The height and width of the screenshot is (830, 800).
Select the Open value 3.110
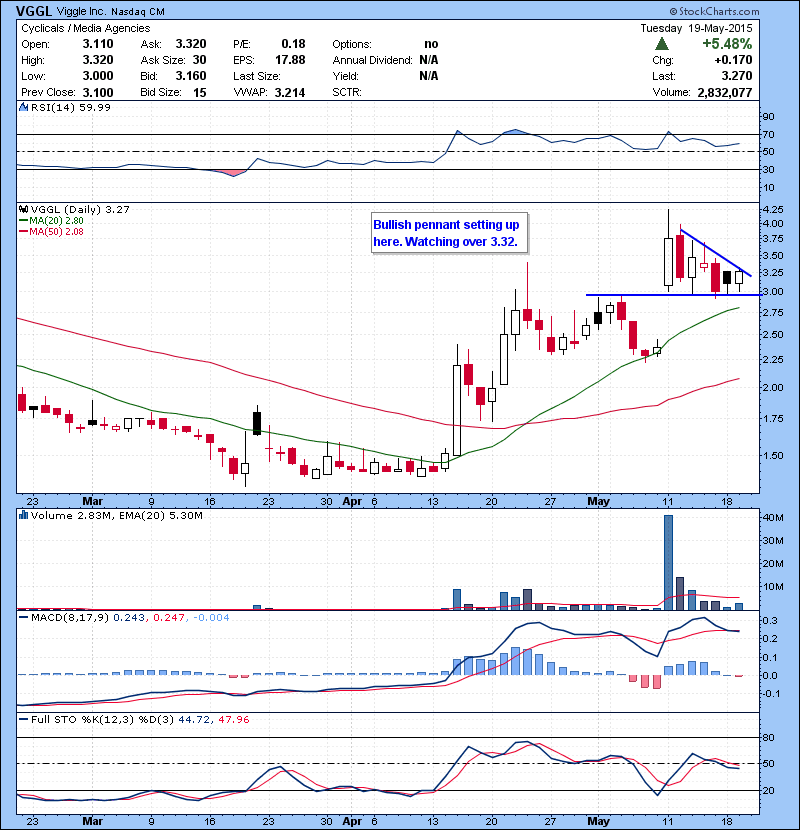point(98,44)
